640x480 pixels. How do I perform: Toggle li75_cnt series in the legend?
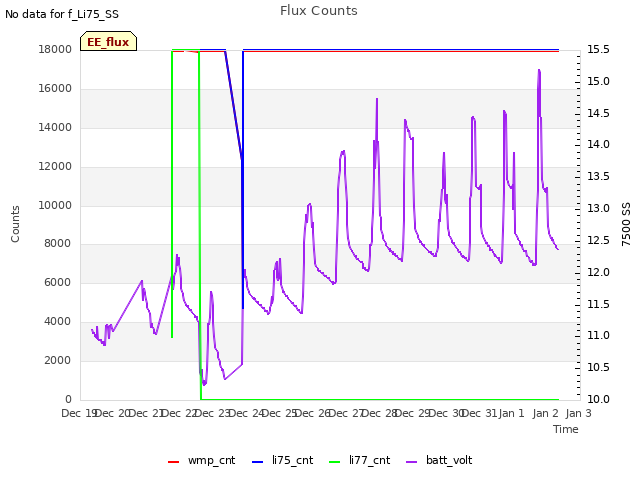[283, 460]
